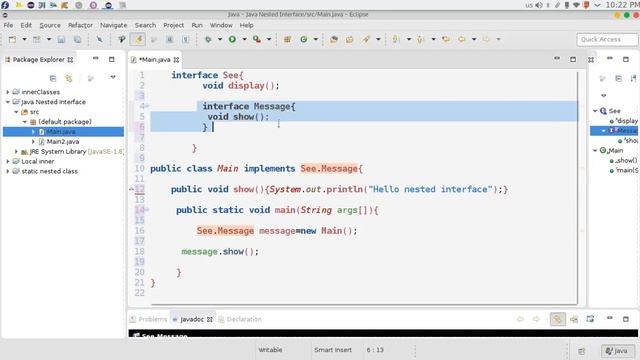
Task: Close the *Main.java editor tab
Action: click(x=176, y=60)
